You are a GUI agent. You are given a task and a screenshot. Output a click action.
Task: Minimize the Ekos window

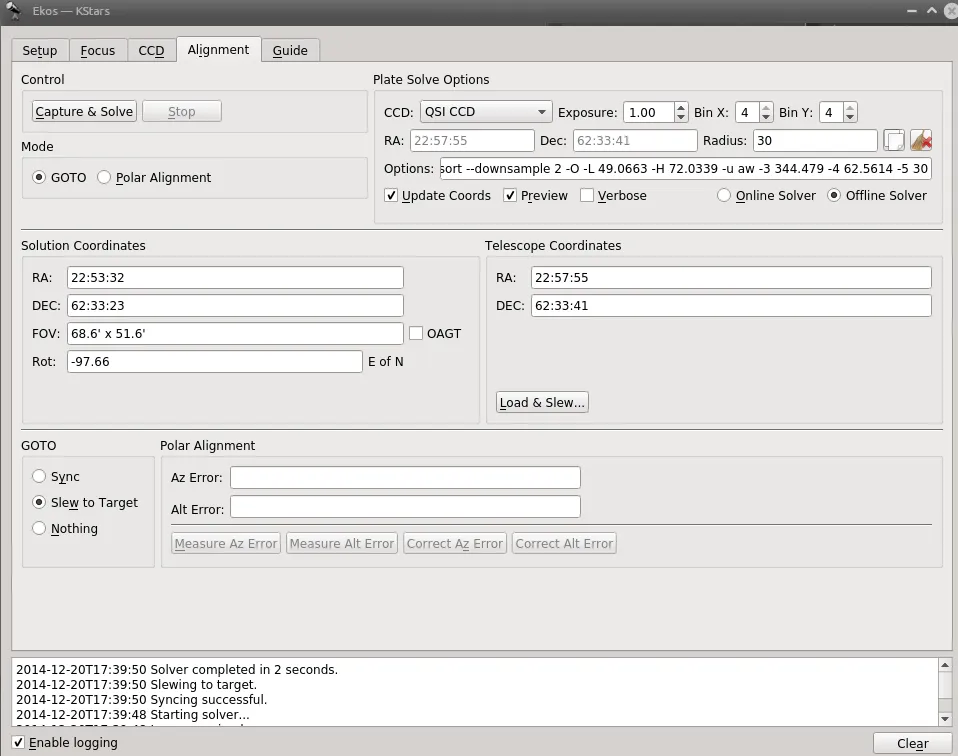click(x=912, y=11)
